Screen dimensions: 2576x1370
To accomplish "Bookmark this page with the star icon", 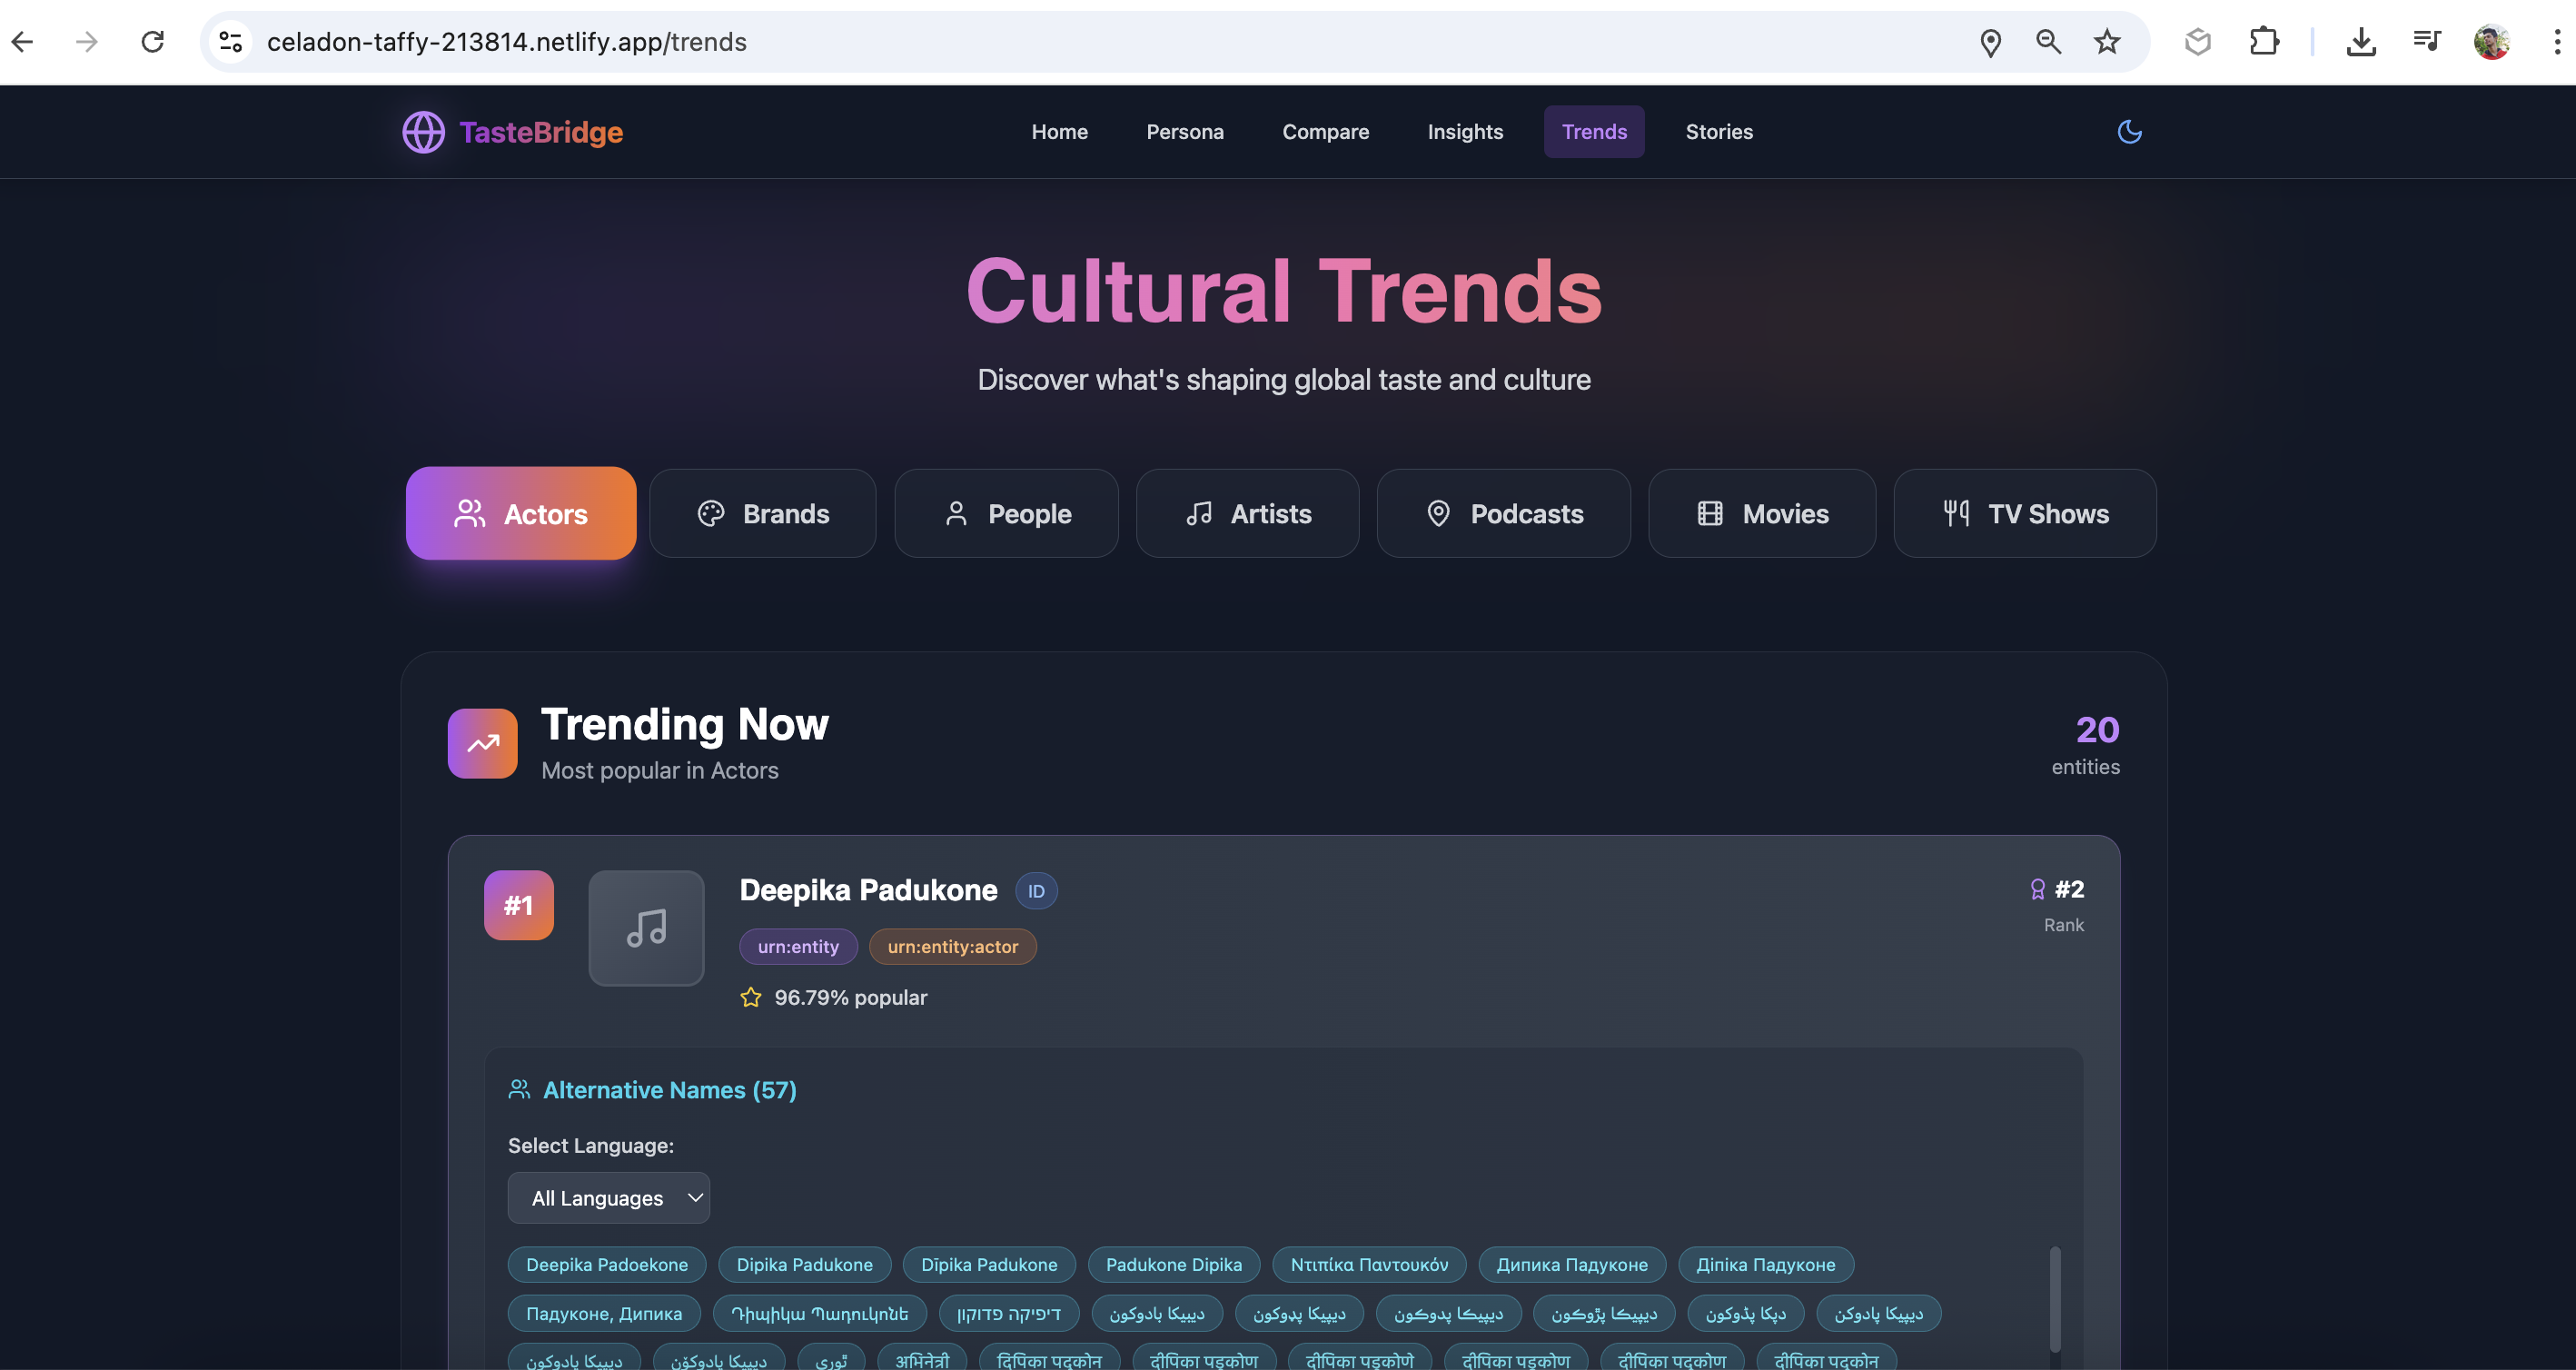I will coord(2107,42).
